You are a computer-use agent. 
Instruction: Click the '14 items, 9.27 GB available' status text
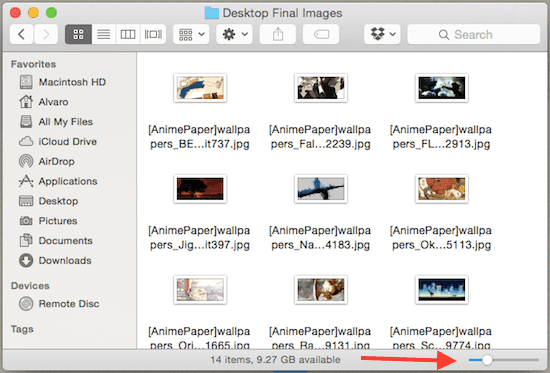(x=275, y=360)
